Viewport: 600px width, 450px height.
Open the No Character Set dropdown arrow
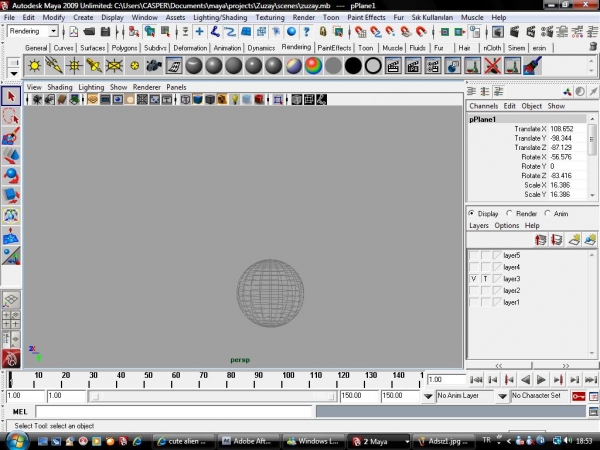502,396
